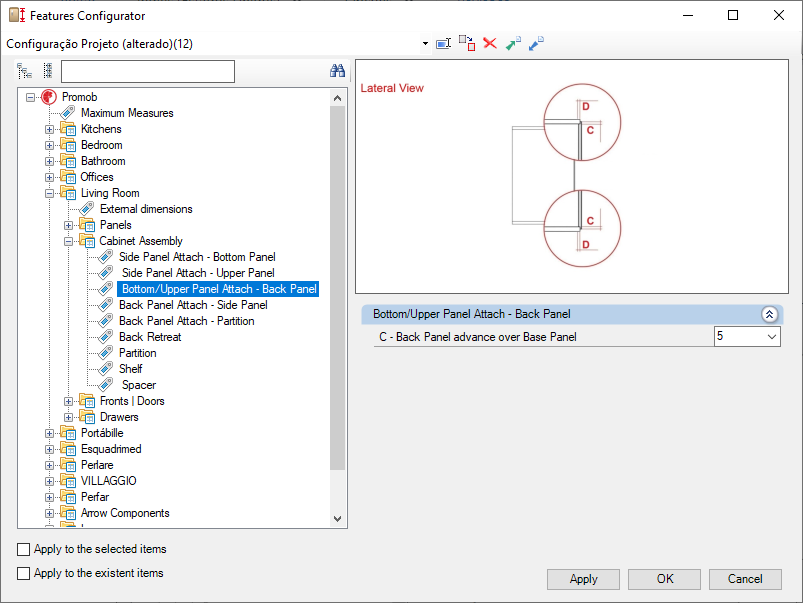Expand the Panels tree node
The width and height of the screenshot is (803, 603).
click(x=69, y=225)
